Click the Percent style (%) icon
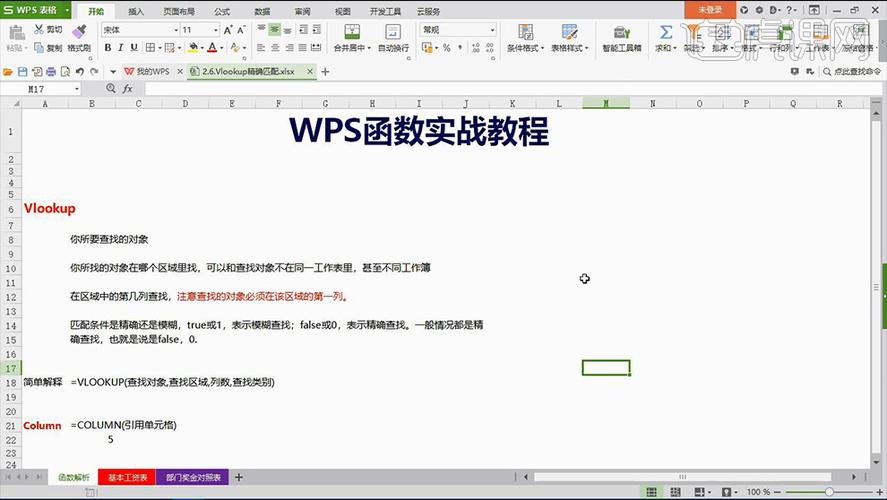The image size is (887, 500). tap(446, 48)
